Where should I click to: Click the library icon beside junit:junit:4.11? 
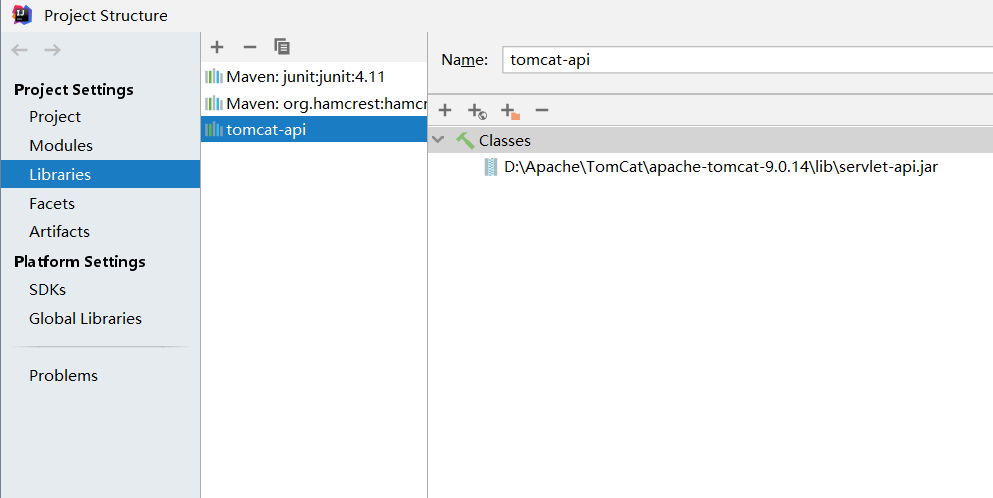214,77
